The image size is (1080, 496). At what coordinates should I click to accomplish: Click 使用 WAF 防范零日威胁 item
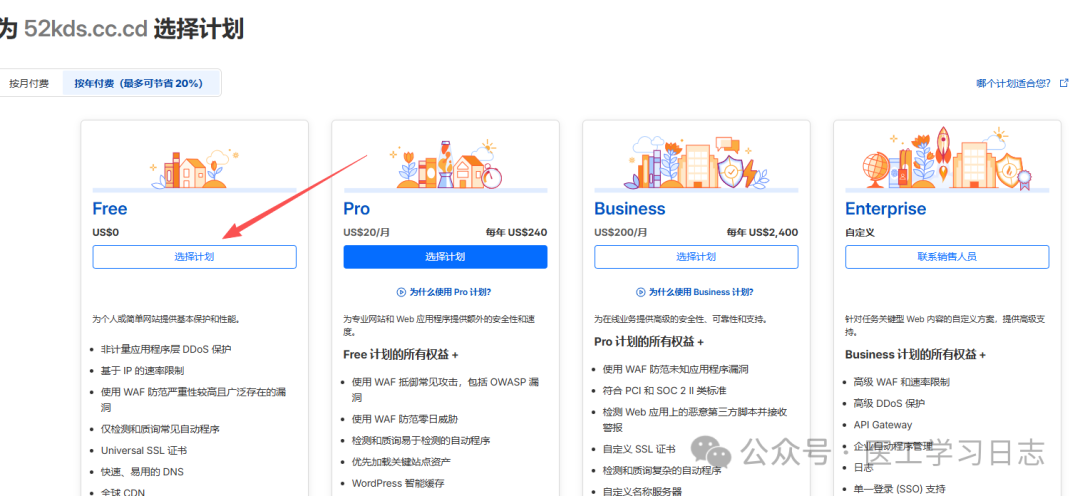click(405, 419)
